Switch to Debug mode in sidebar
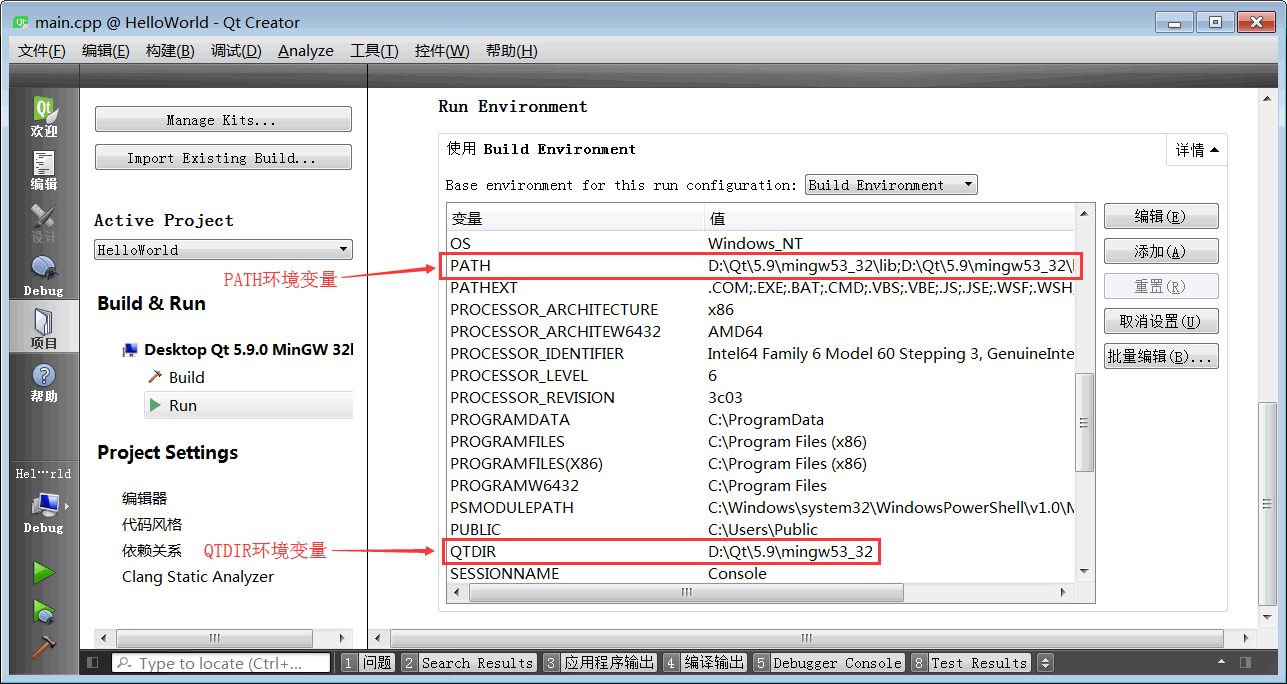 click(x=44, y=277)
